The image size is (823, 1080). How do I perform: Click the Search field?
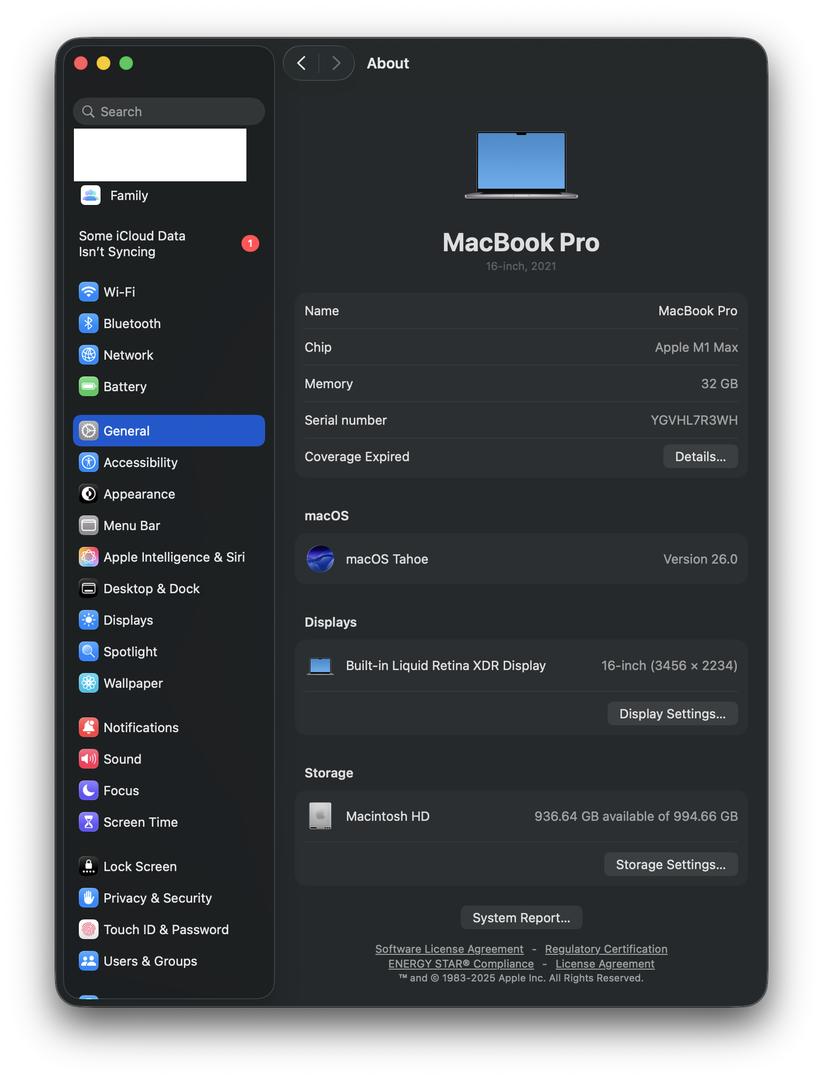(x=169, y=112)
